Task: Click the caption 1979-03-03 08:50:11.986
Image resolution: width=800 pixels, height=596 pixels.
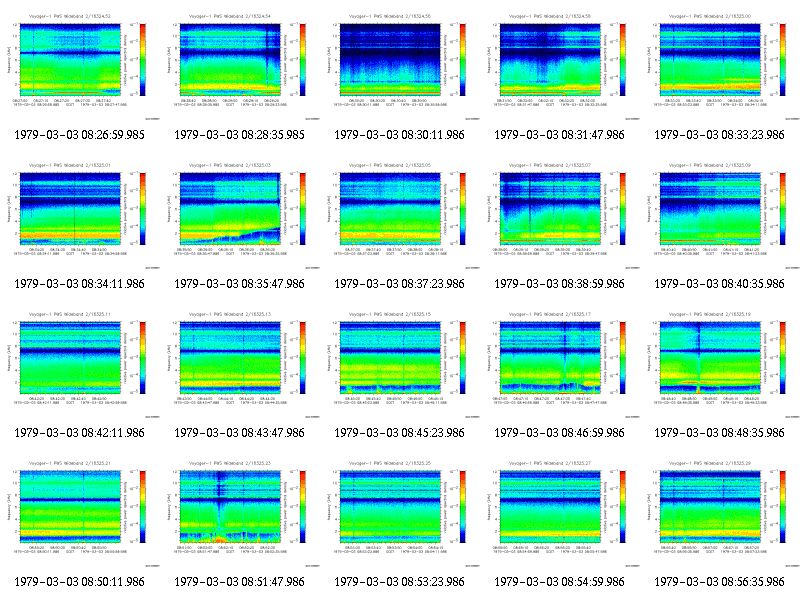Action: (80, 582)
